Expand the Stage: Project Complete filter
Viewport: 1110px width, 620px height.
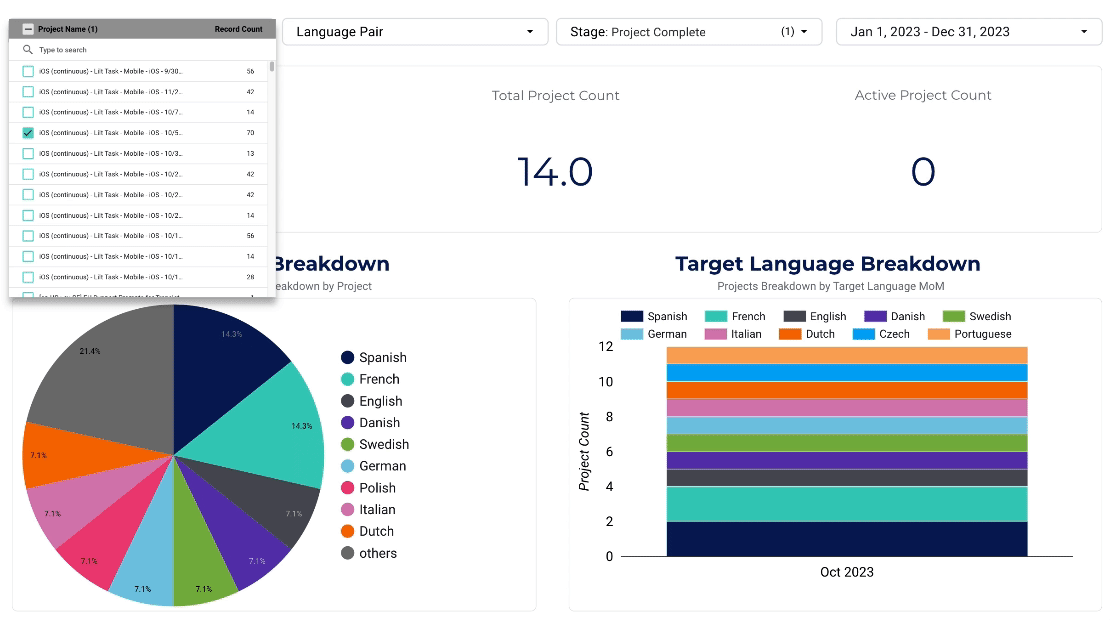point(689,32)
